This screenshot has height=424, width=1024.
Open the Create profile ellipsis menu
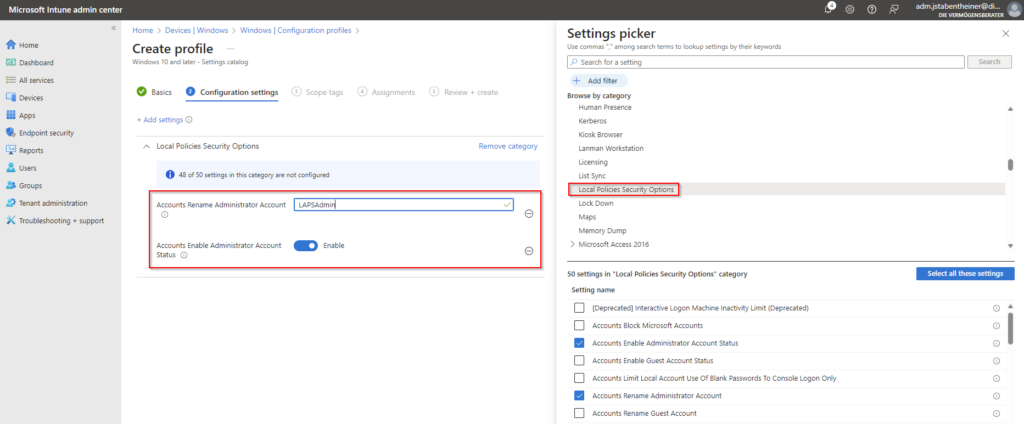coord(231,49)
